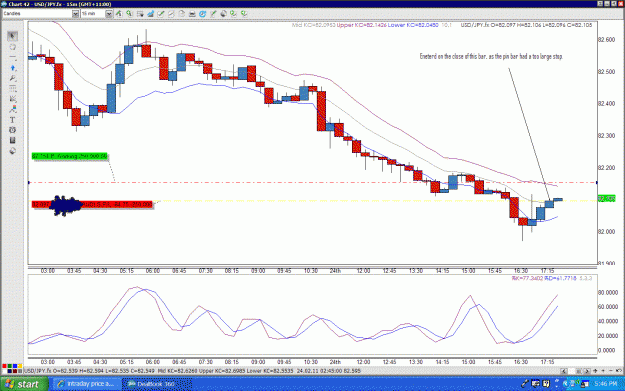
Task: Select the angled trend lines tool
Action: (12, 99)
